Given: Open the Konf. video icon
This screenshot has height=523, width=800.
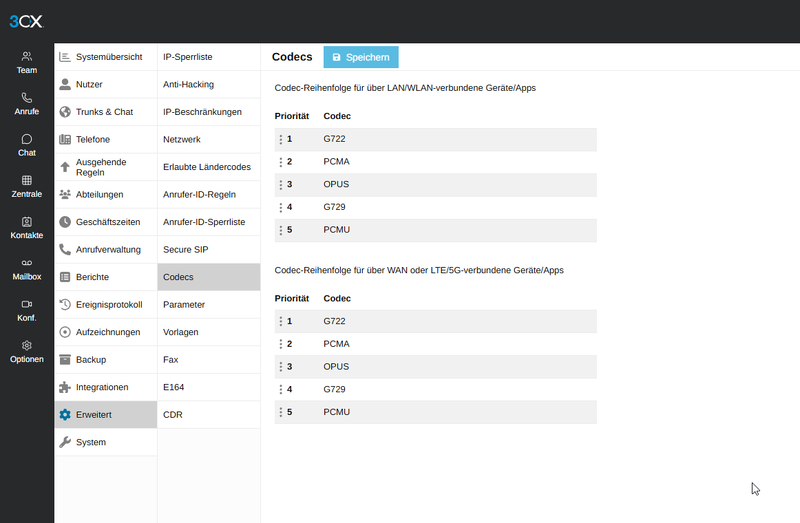Looking at the screenshot, I should 27,304.
